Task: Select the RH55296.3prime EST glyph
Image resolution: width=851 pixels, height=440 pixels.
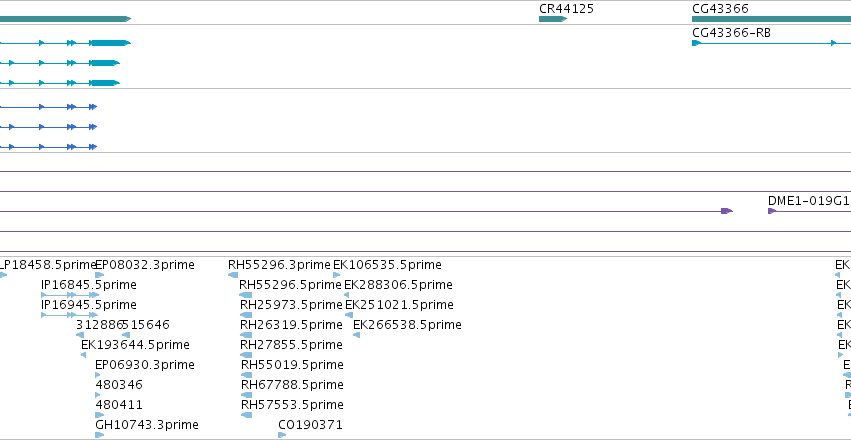Action: pos(233,275)
